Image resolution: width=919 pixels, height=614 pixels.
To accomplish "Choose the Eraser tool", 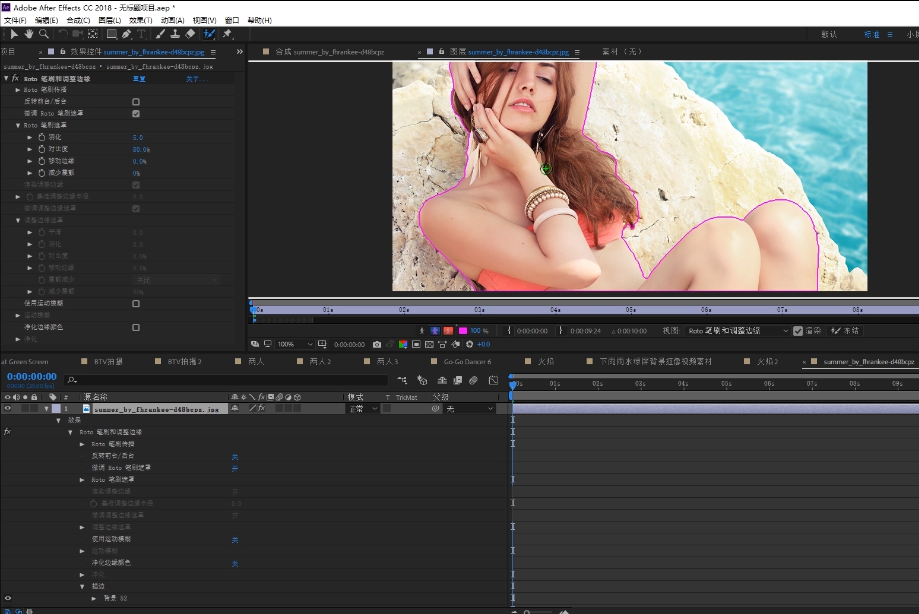I will point(191,34).
